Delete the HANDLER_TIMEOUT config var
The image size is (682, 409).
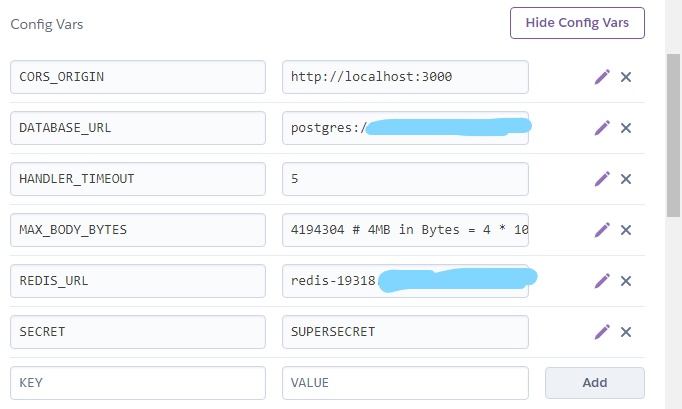click(626, 179)
